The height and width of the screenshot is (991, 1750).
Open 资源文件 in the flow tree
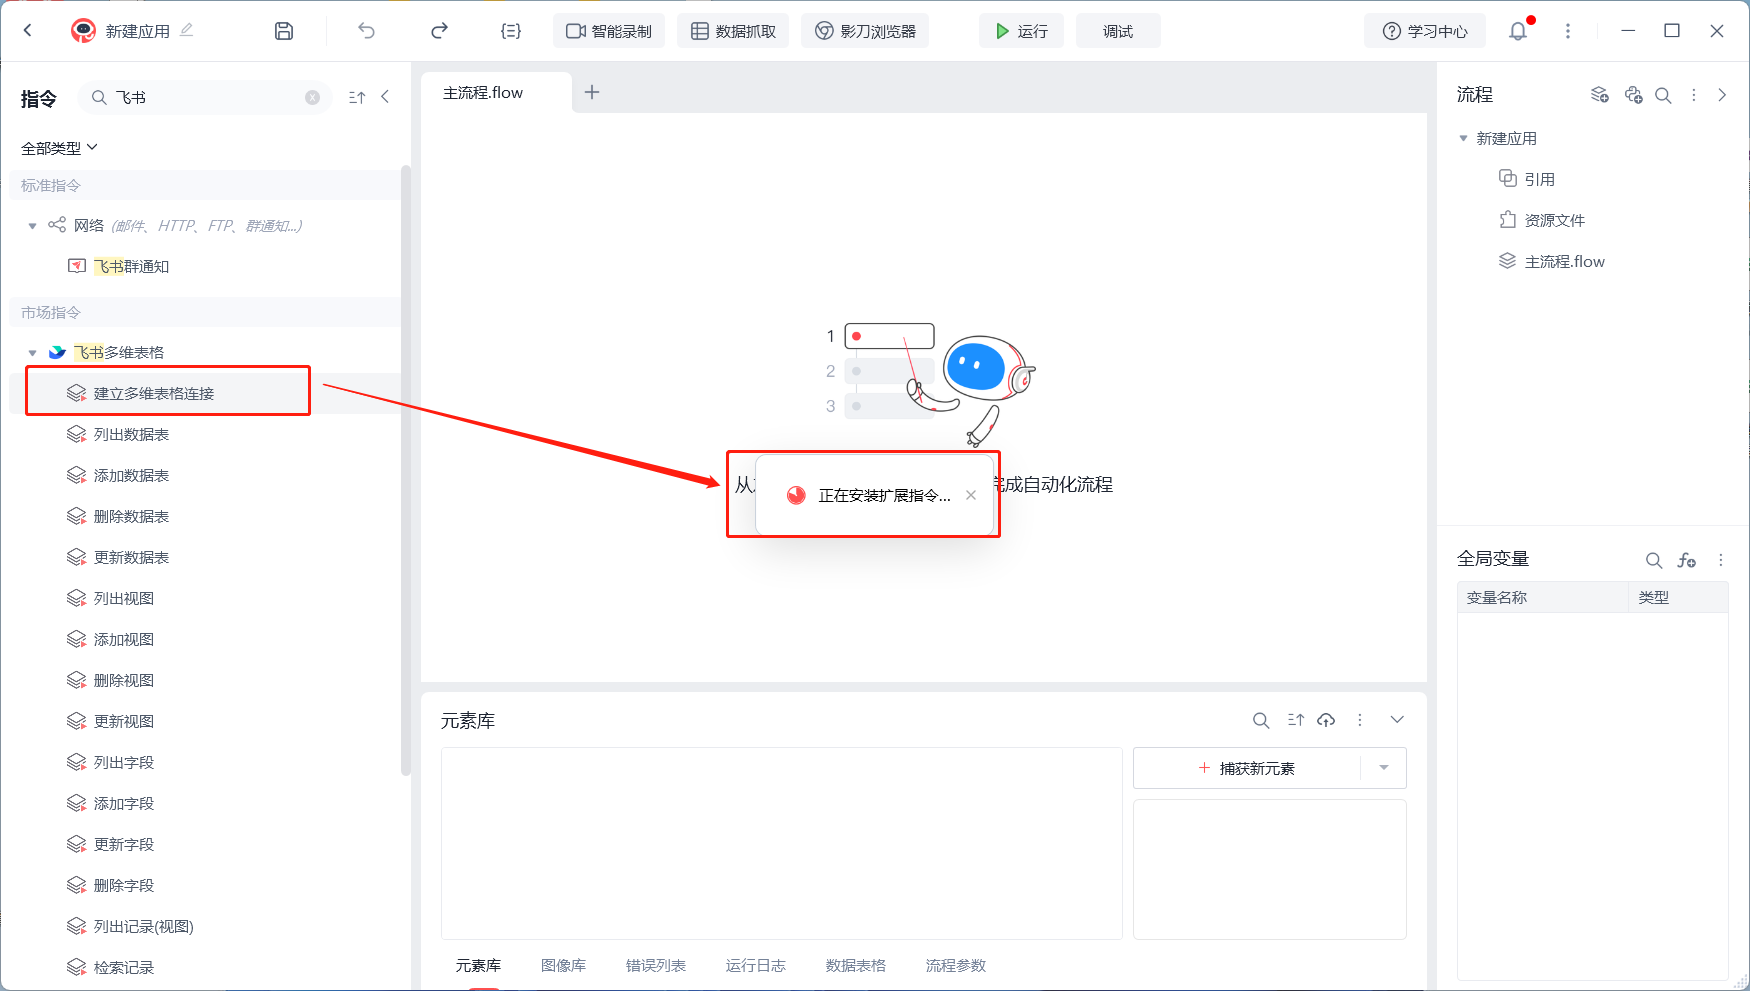click(x=1554, y=220)
